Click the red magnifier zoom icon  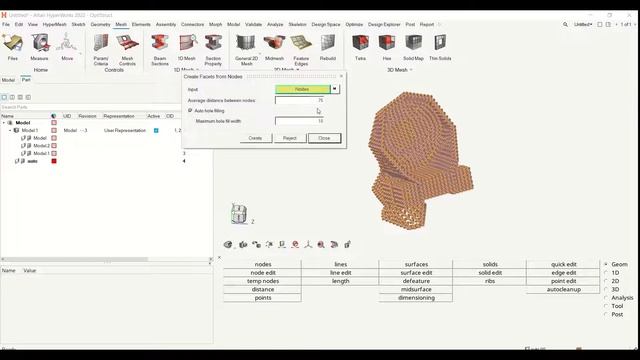click(x=321, y=244)
